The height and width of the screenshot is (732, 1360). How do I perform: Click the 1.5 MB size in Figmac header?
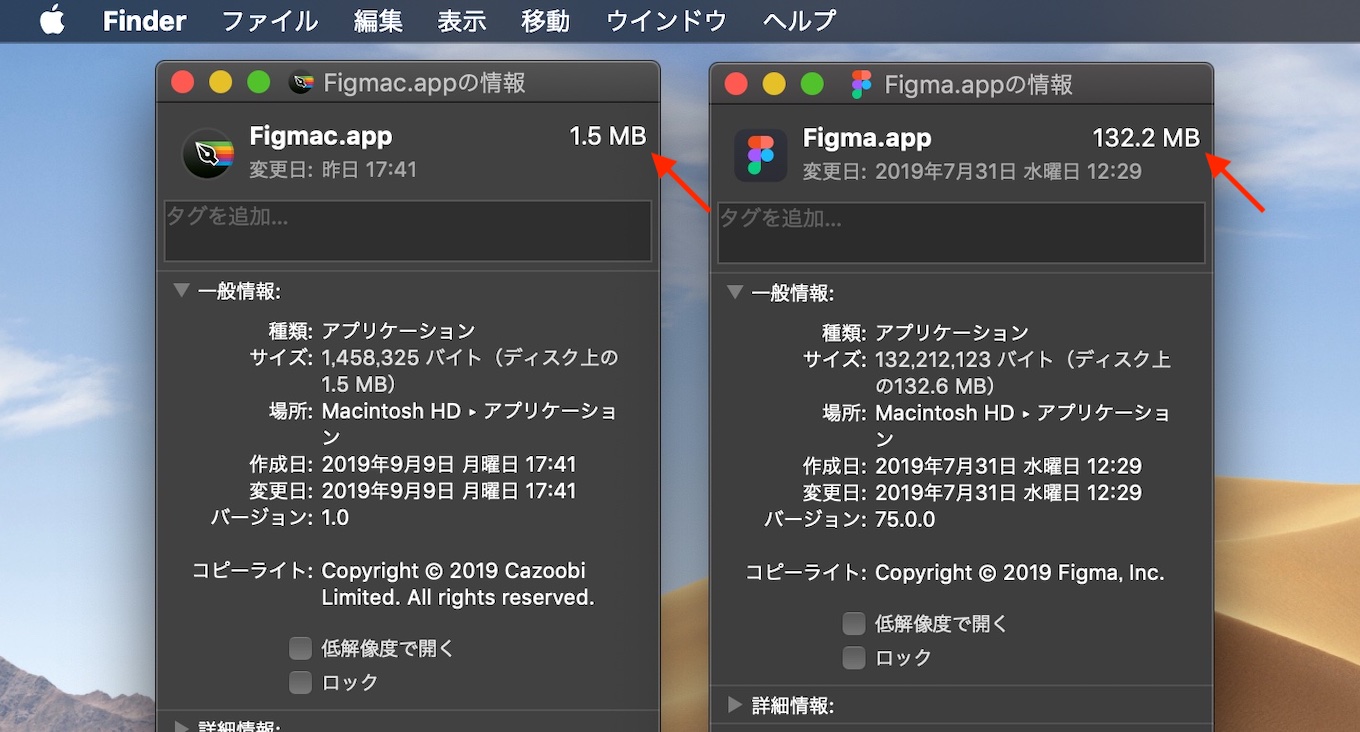click(608, 136)
